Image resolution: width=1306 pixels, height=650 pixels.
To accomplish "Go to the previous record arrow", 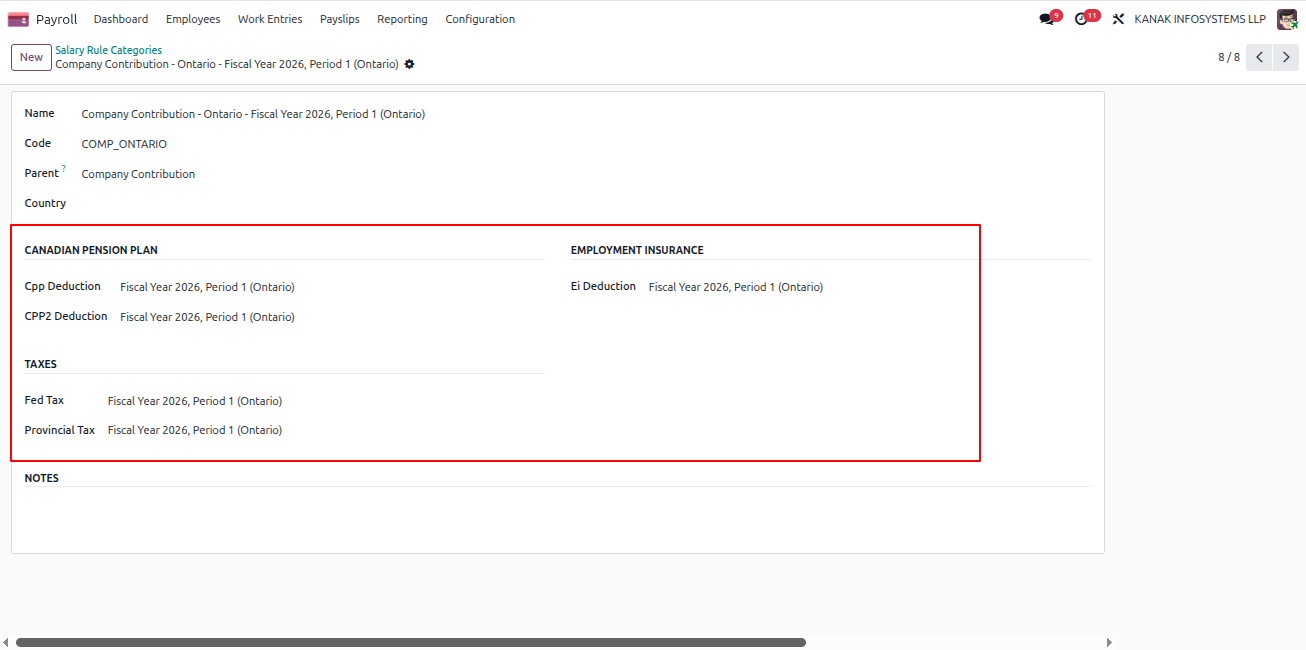I will coord(1260,57).
